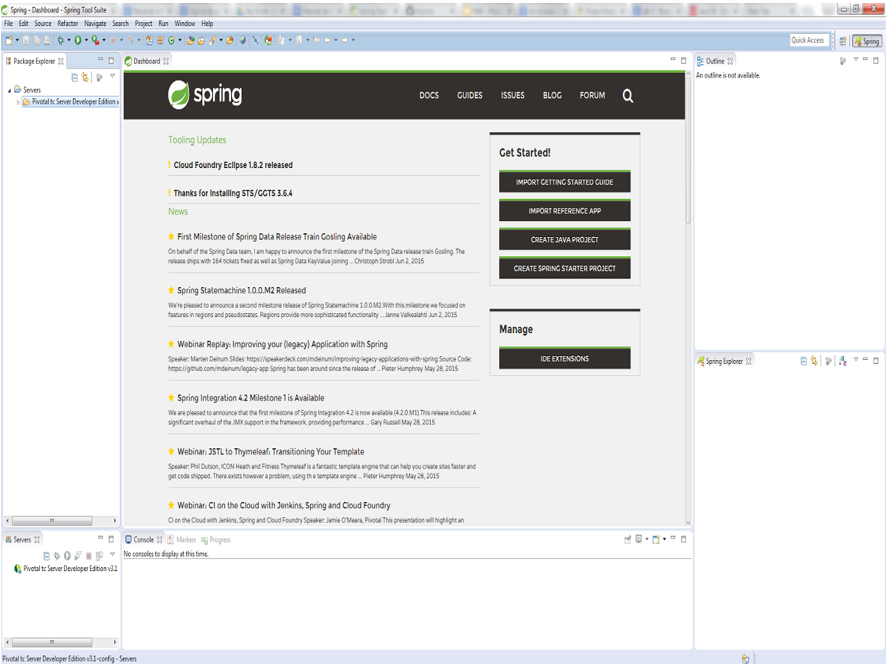
Task: Click the Stop server red square in Servers view
Action: pos(88,556)
